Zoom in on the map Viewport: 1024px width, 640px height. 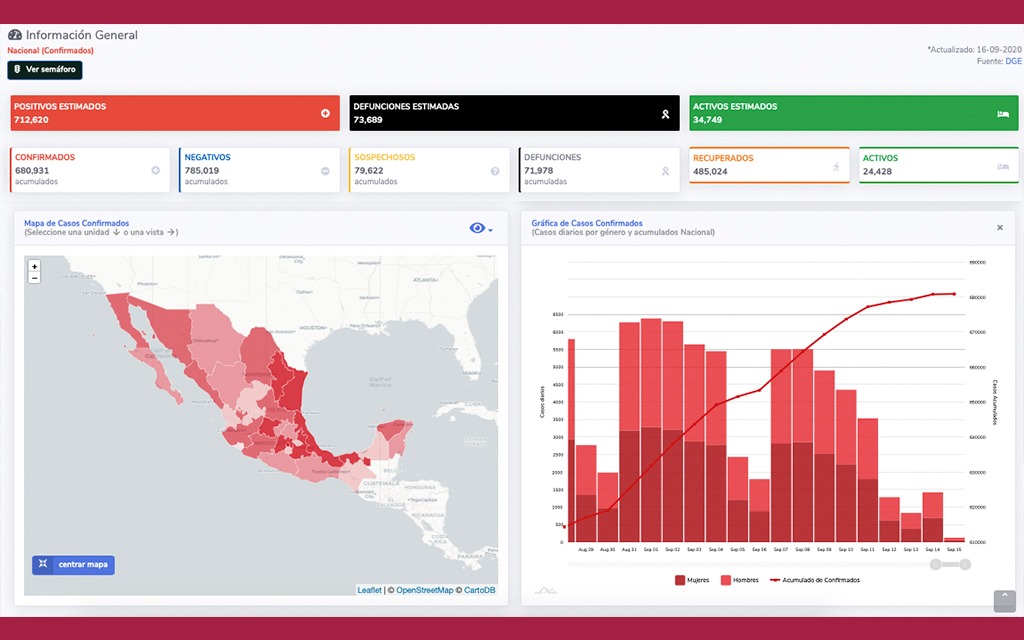(34, 266)
